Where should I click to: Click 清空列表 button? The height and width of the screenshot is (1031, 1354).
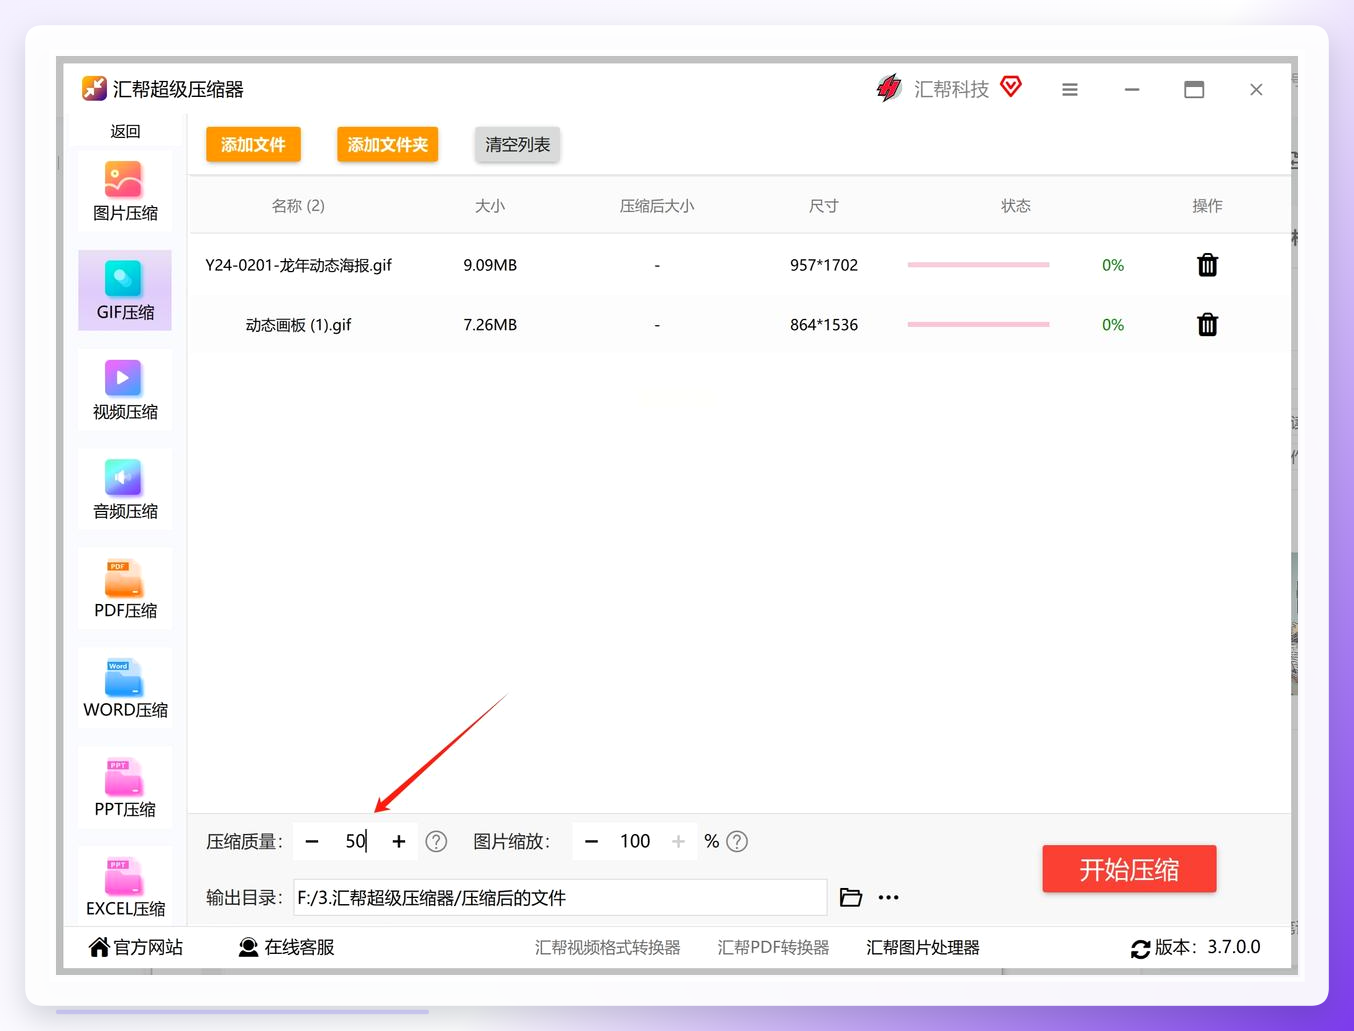point(517,144)
